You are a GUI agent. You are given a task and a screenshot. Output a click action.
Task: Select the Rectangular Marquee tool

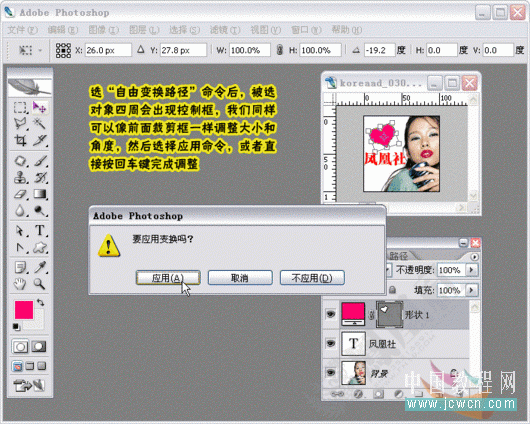(20, 108)
